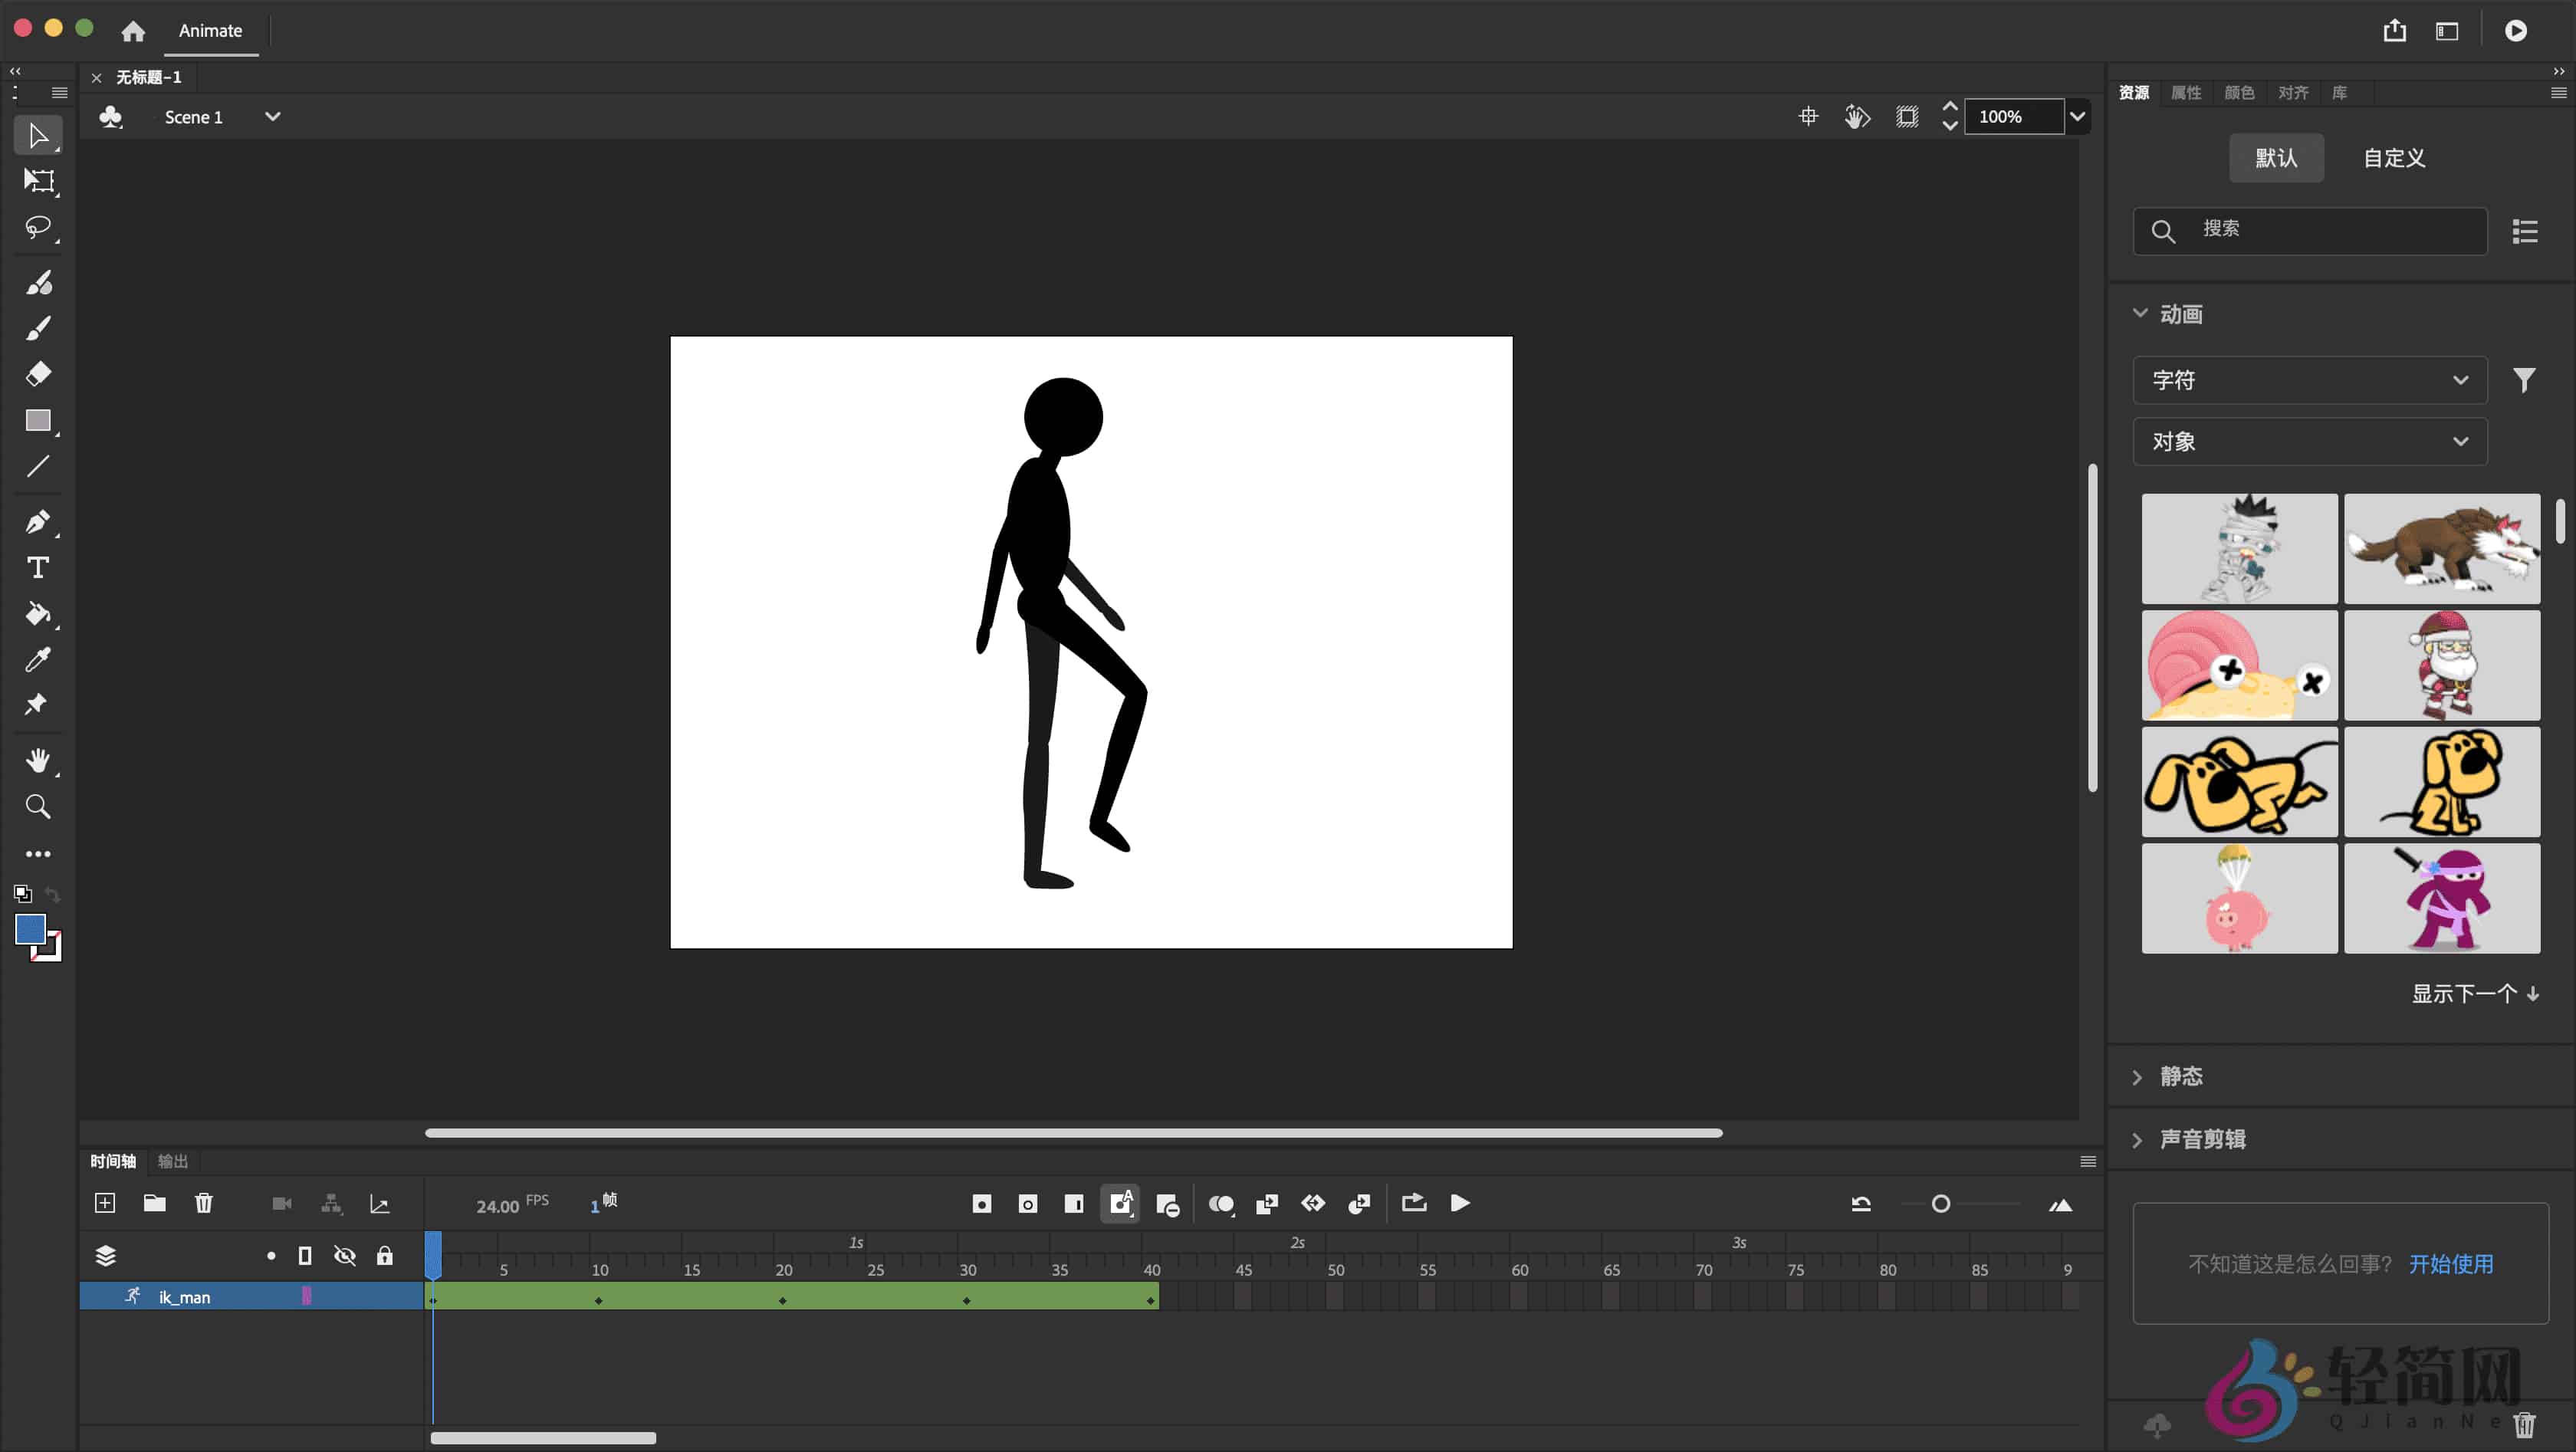Open the Scene 1 dropdown
The width and height of the screenshot is (2576, 1452).
[272, 116]
